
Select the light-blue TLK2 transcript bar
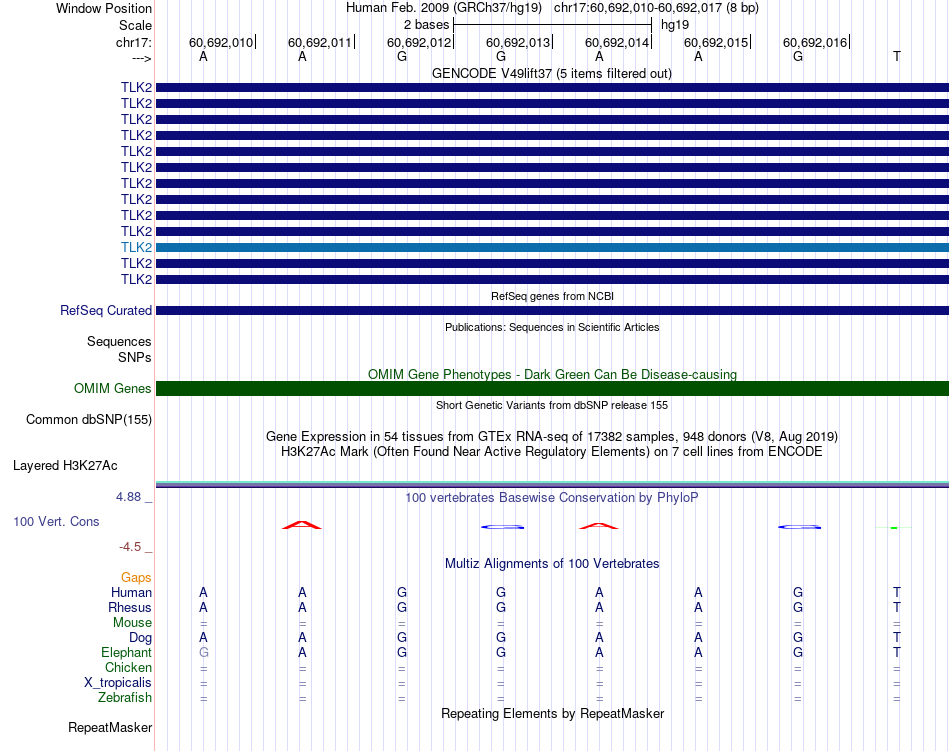pos(552,248)
